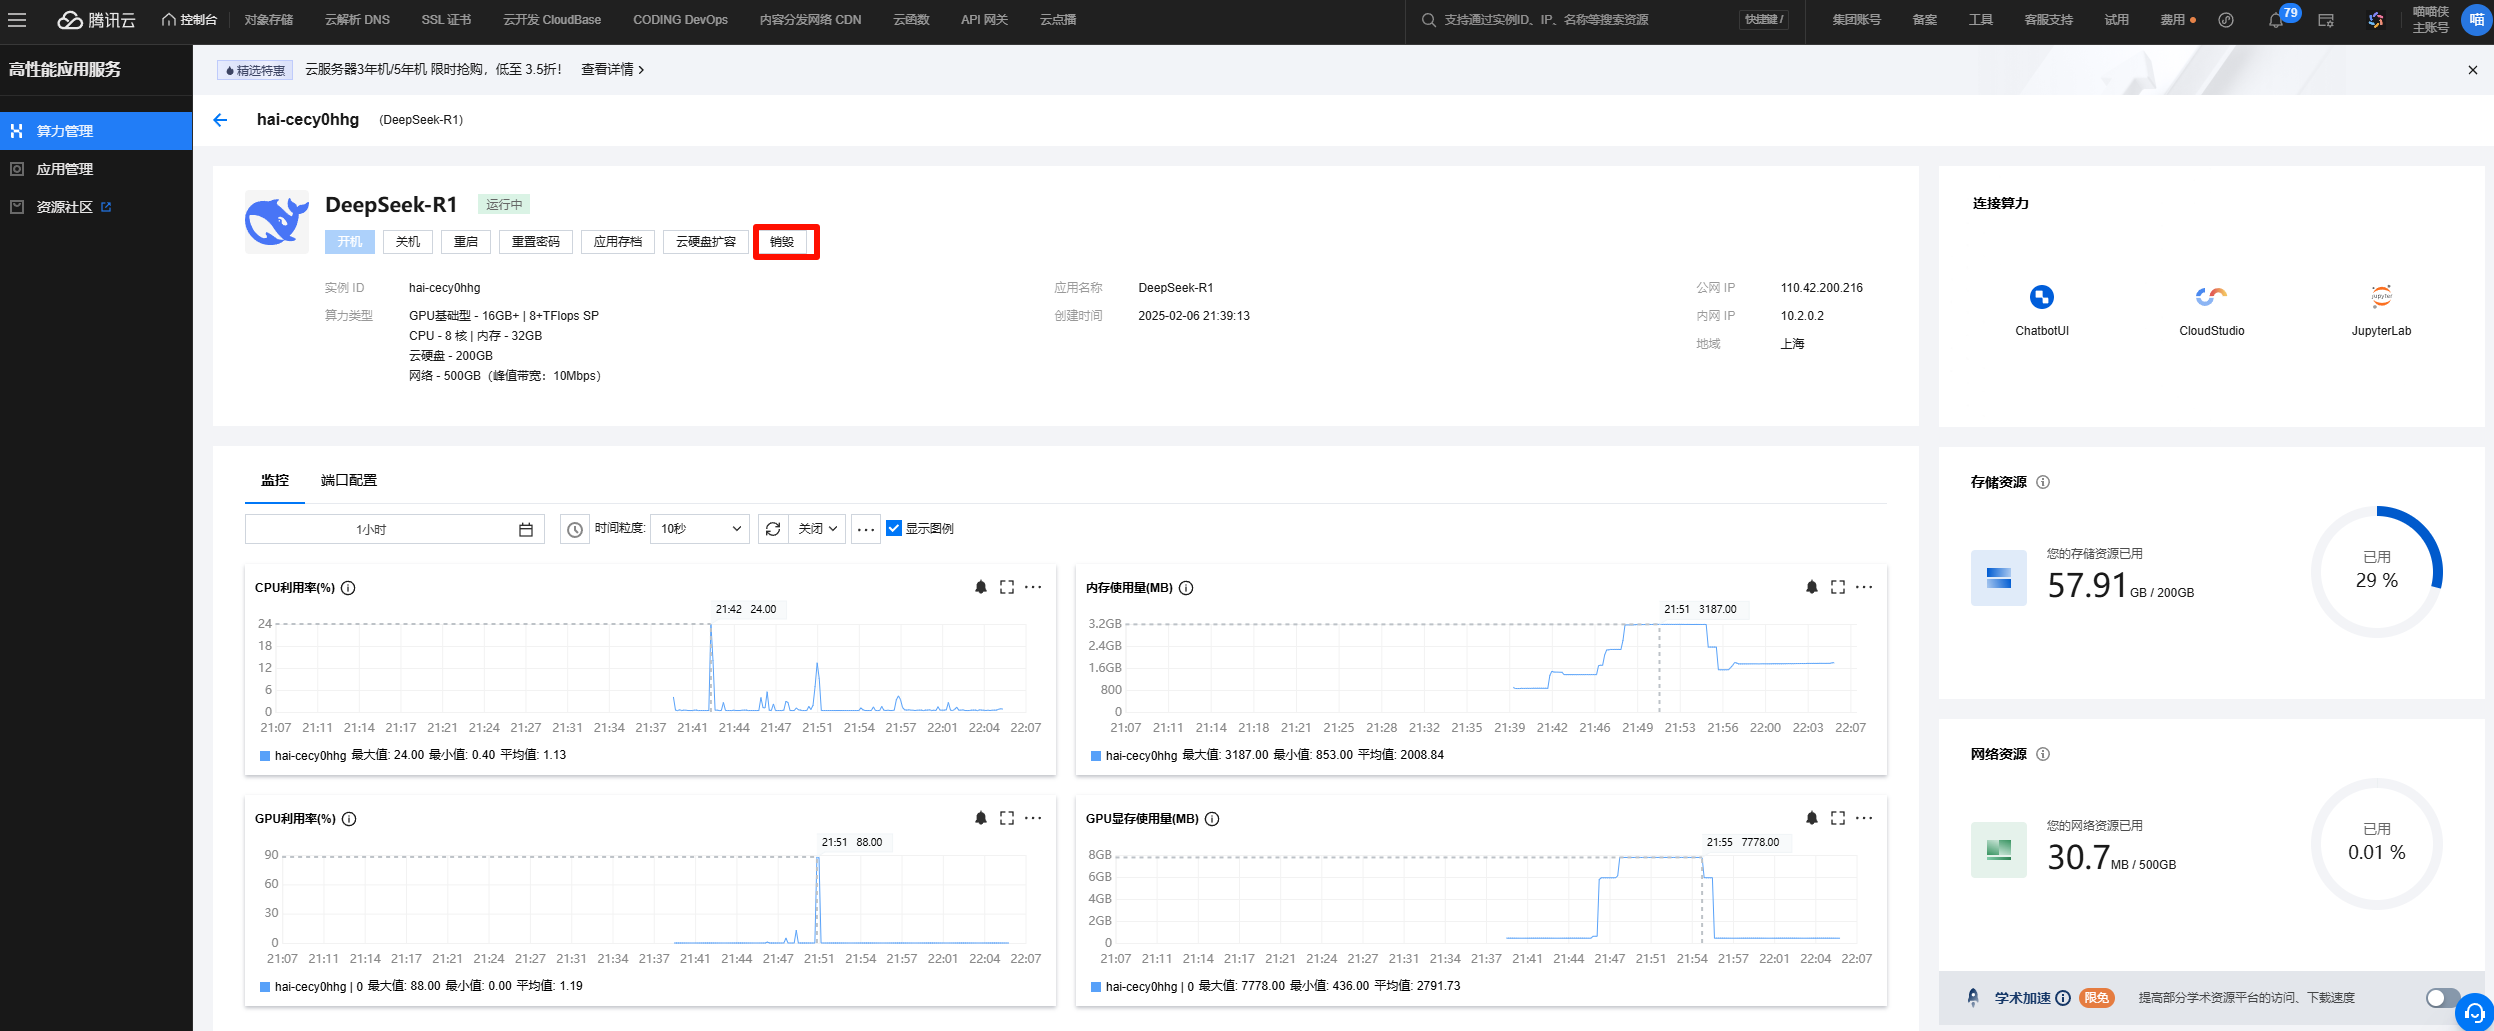The width and height of the screenshot is (2494, 1031).
Task: Open notifications bell with 79 badge
Action: coord(2276,20)
